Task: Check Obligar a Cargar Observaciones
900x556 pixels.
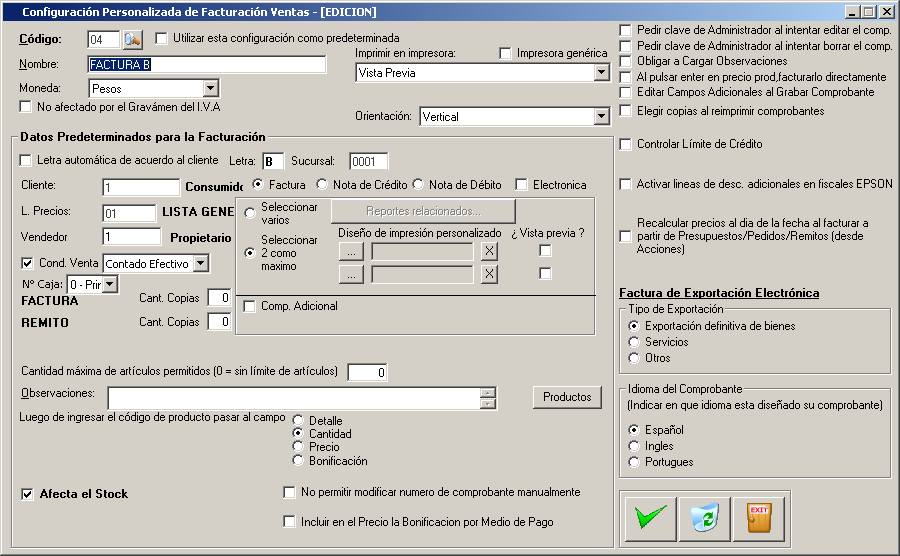Action: (626, 61)
